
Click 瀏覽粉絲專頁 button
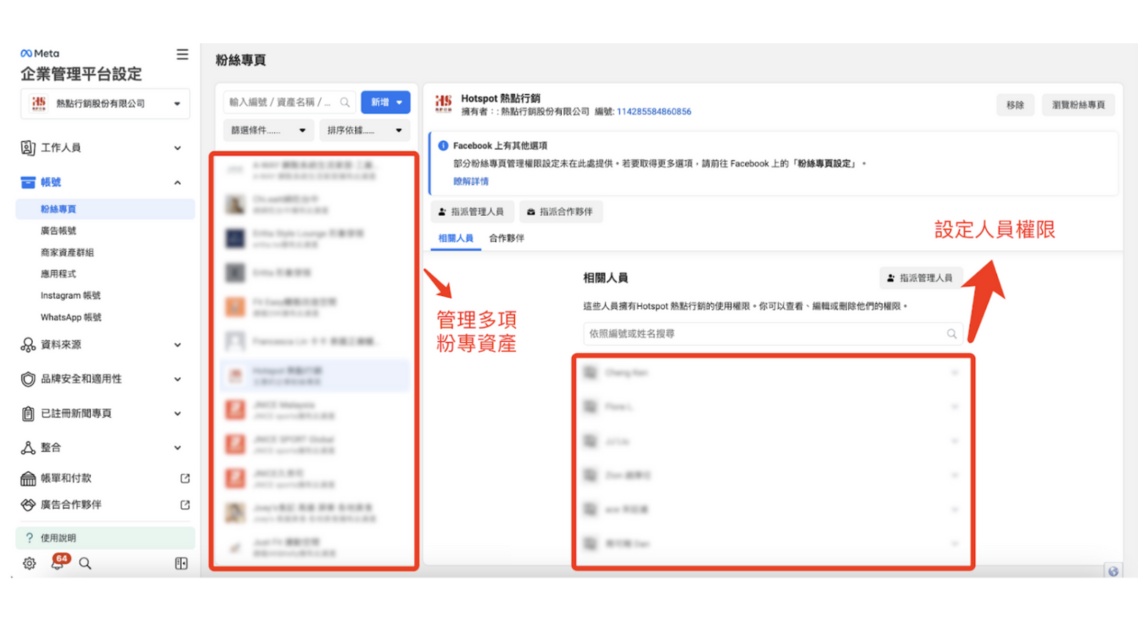[x=1078, y=105]
